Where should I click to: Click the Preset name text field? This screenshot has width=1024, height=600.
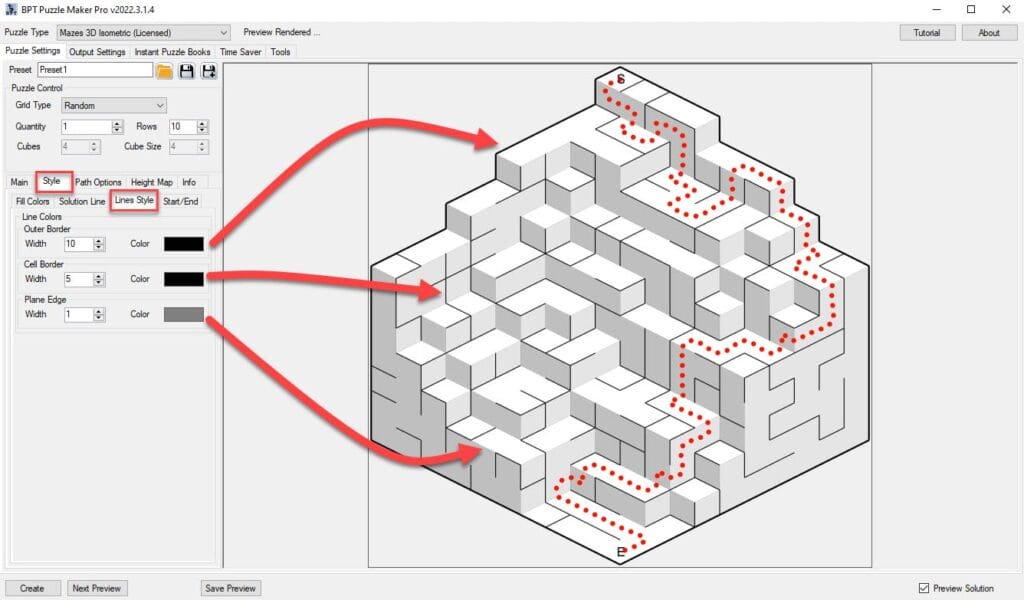pos(95,71)
